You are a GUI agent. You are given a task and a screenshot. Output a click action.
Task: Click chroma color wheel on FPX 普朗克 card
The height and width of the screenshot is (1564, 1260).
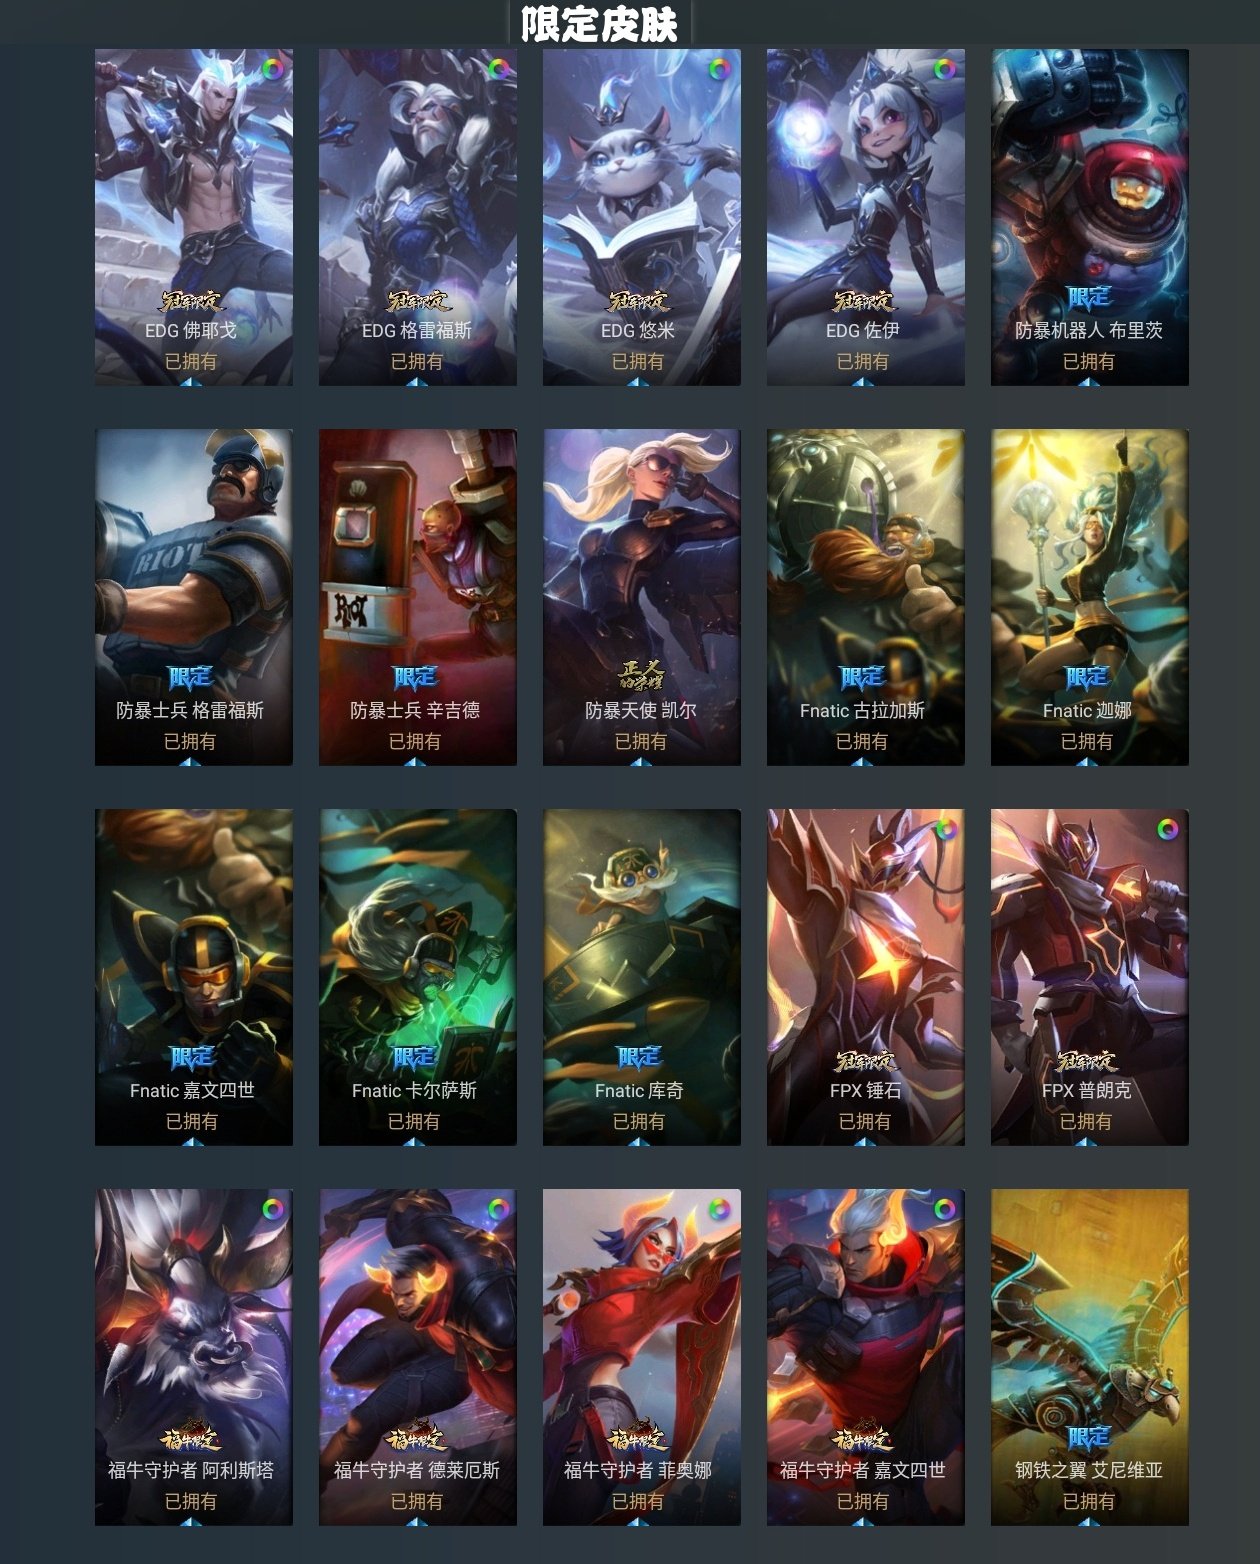[x=1167, y=829]
